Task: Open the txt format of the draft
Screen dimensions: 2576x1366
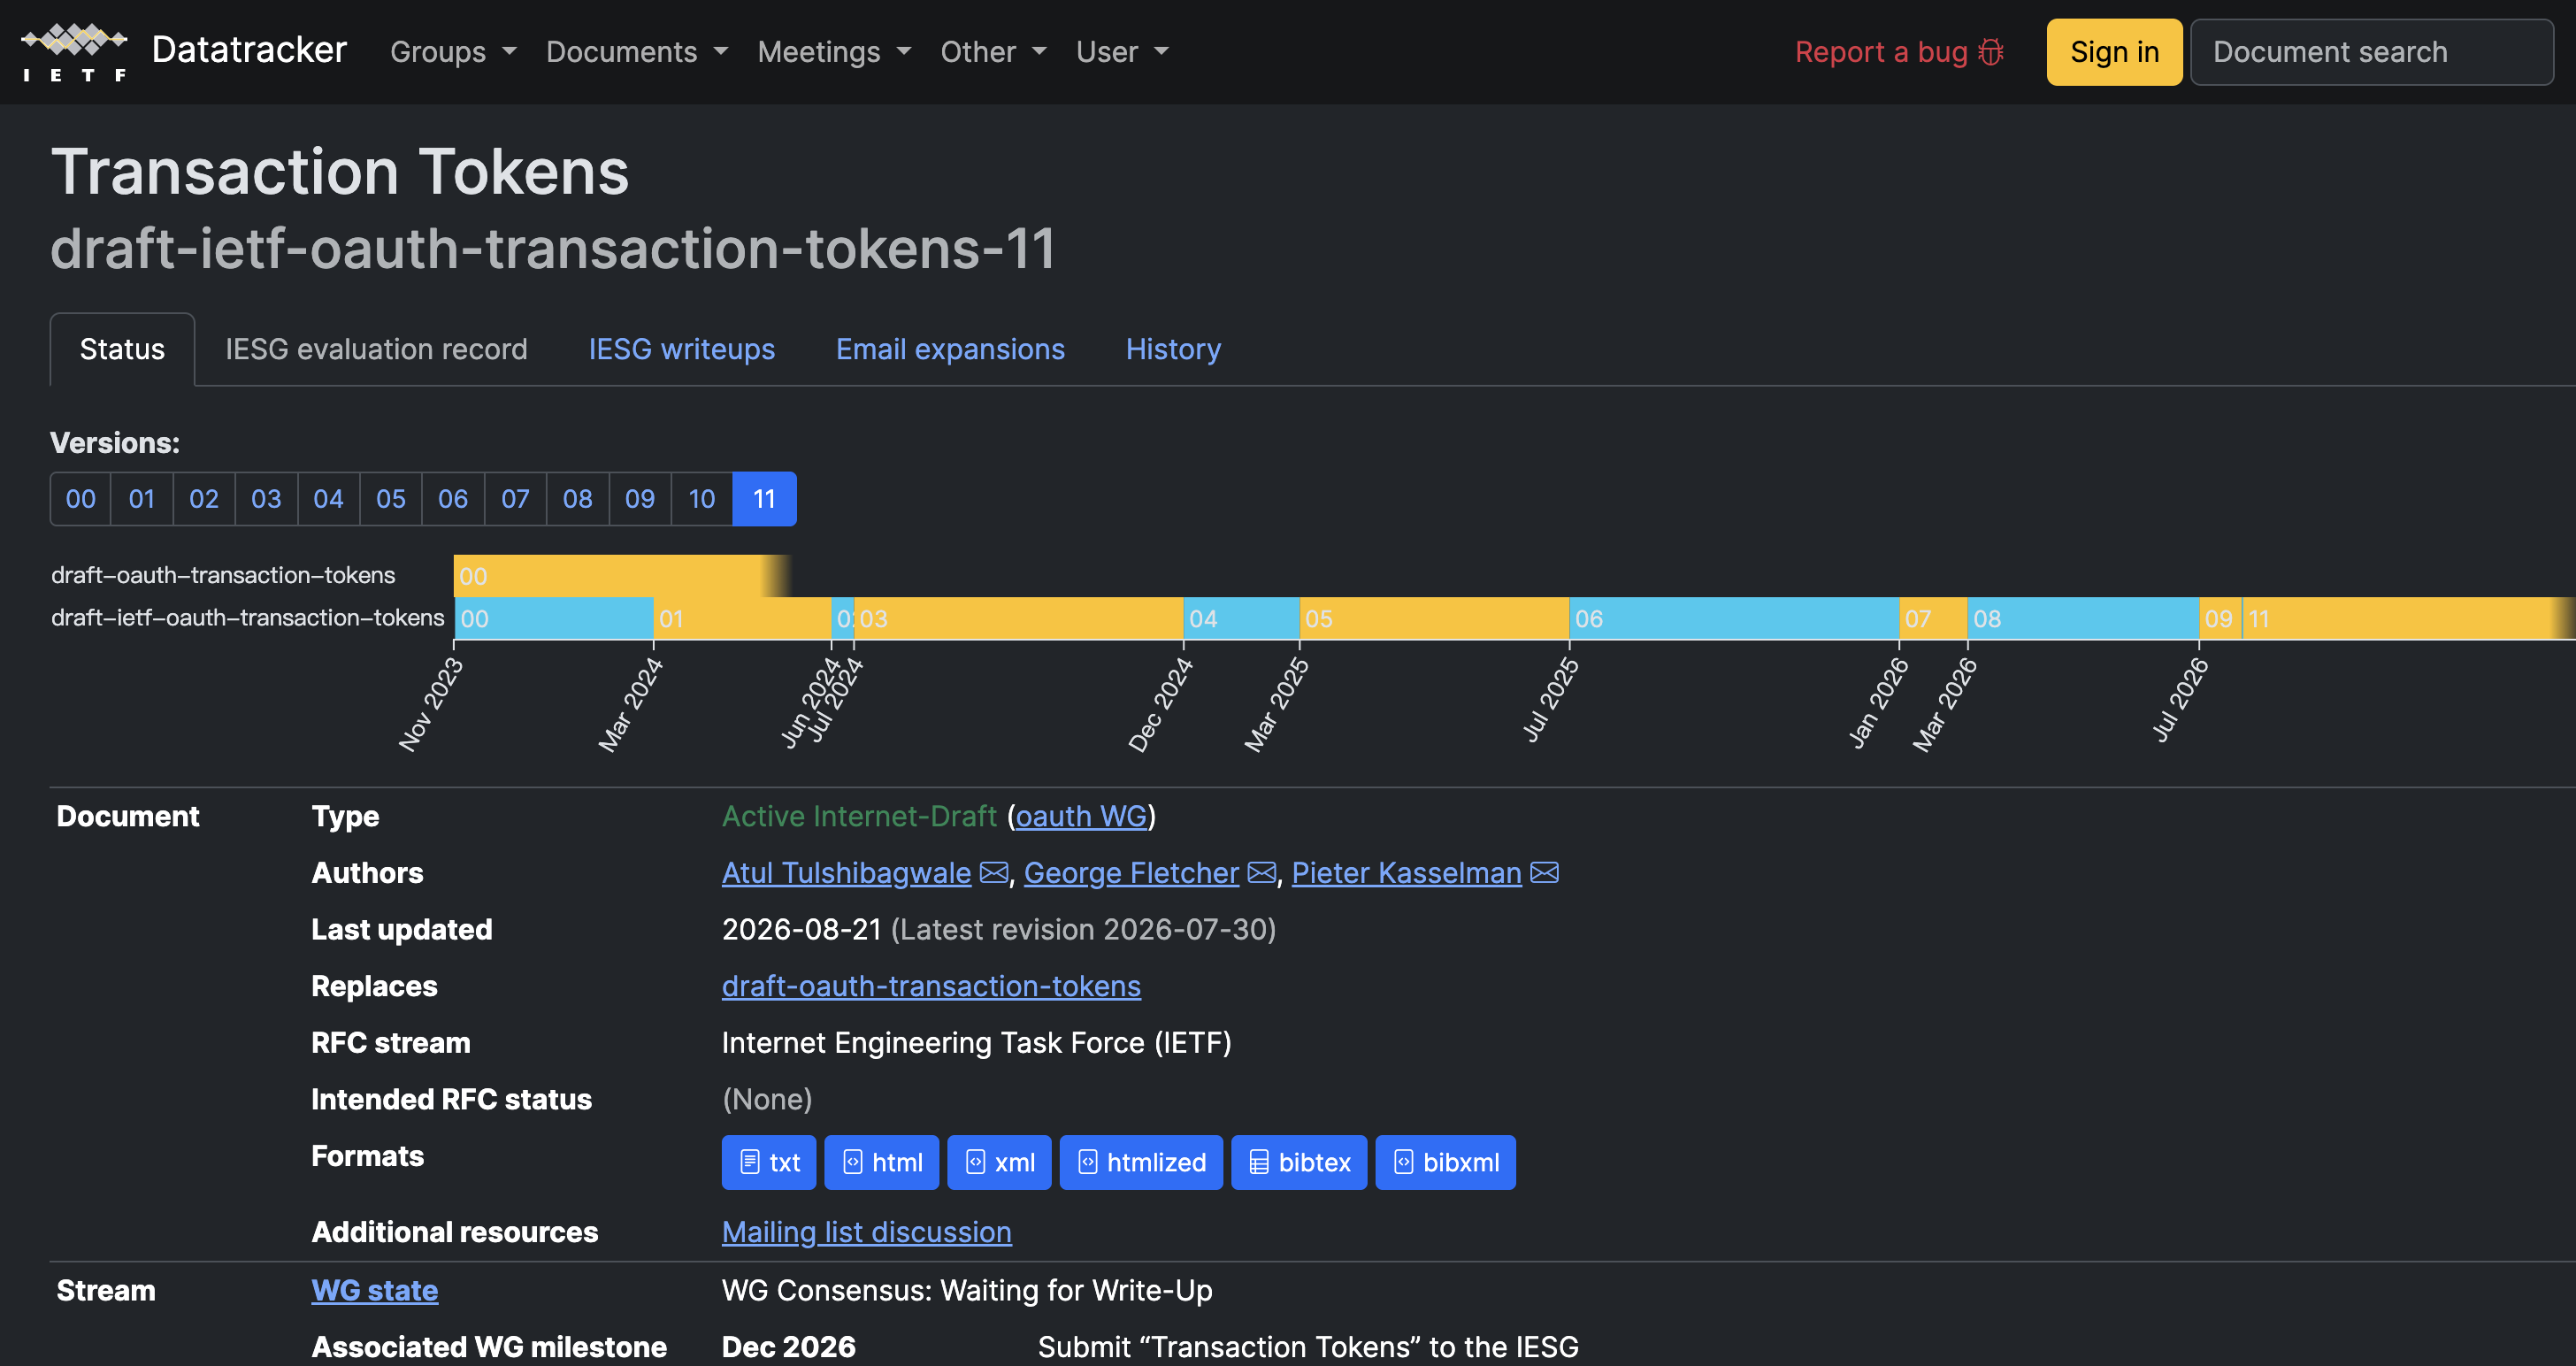Action: click(x=769, y=1162)
